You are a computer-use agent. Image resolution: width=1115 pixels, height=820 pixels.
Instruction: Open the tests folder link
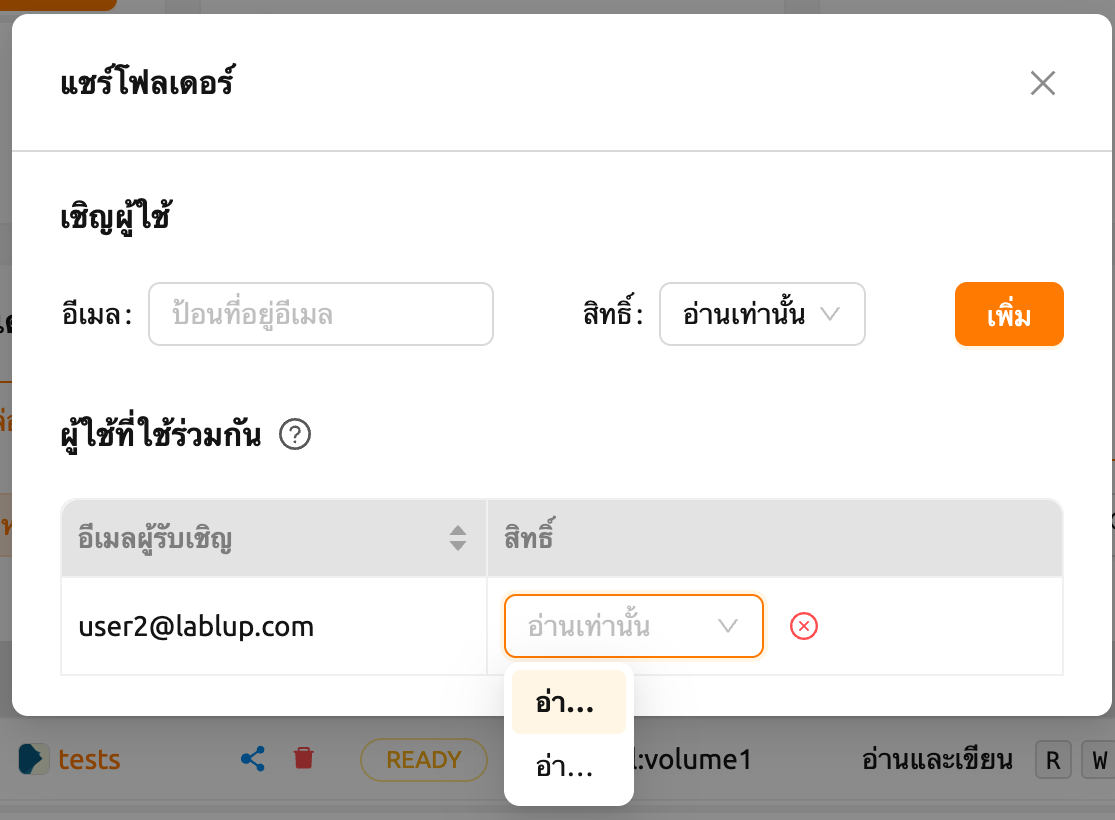tap(89, 760)
